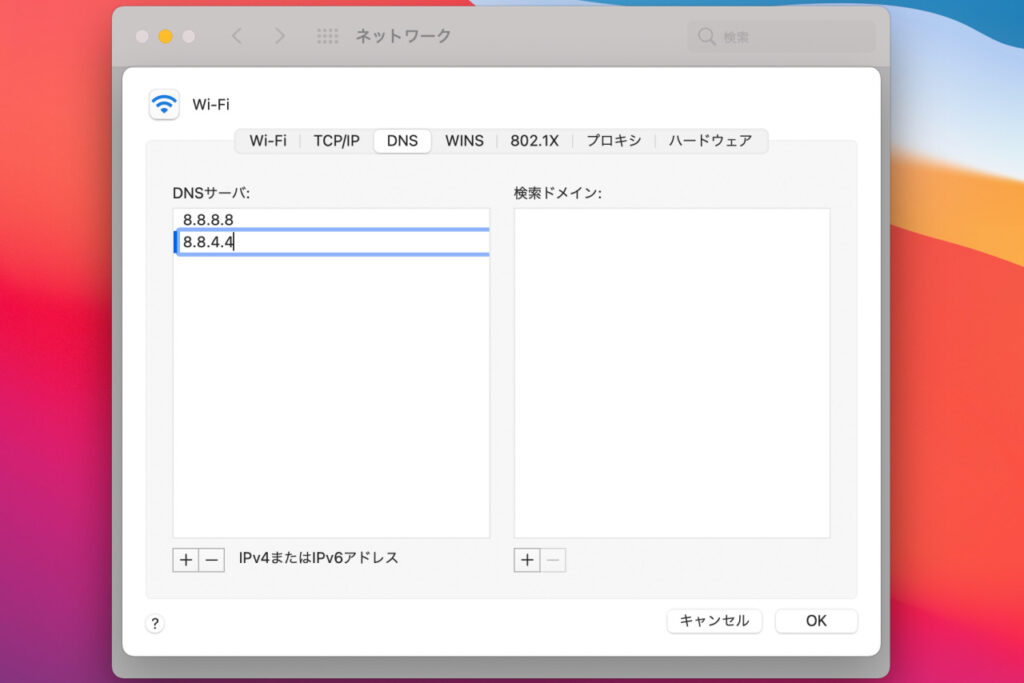Click the back arrow in Network window toolbar
This screenshot has width=1024, height=683.
point(237,36)
